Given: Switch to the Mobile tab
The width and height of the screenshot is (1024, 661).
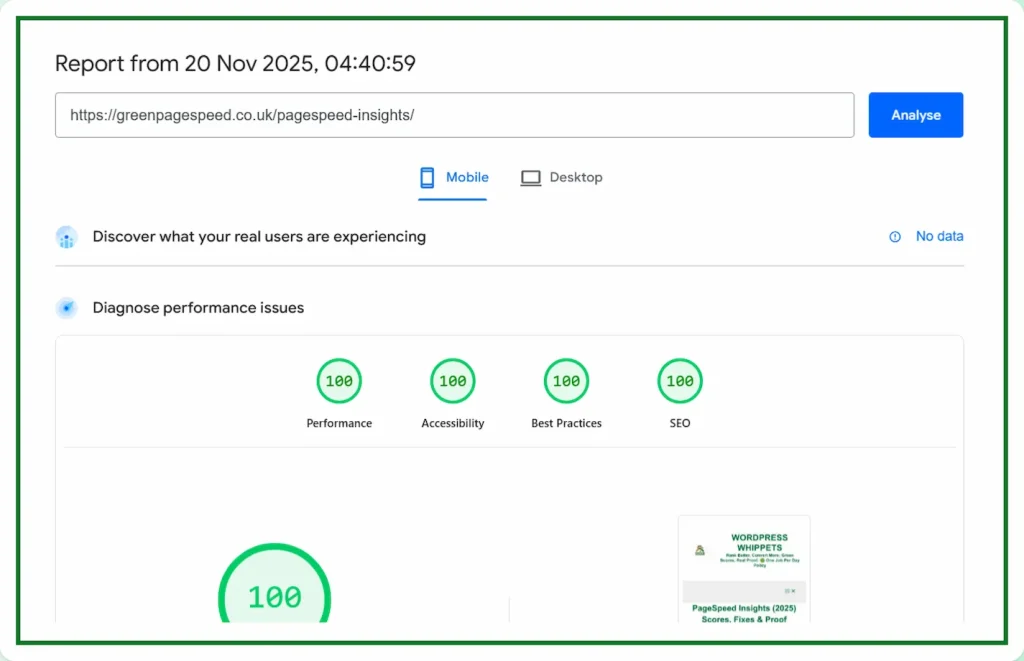Looking at the screenshot, I should coord(467,177).
